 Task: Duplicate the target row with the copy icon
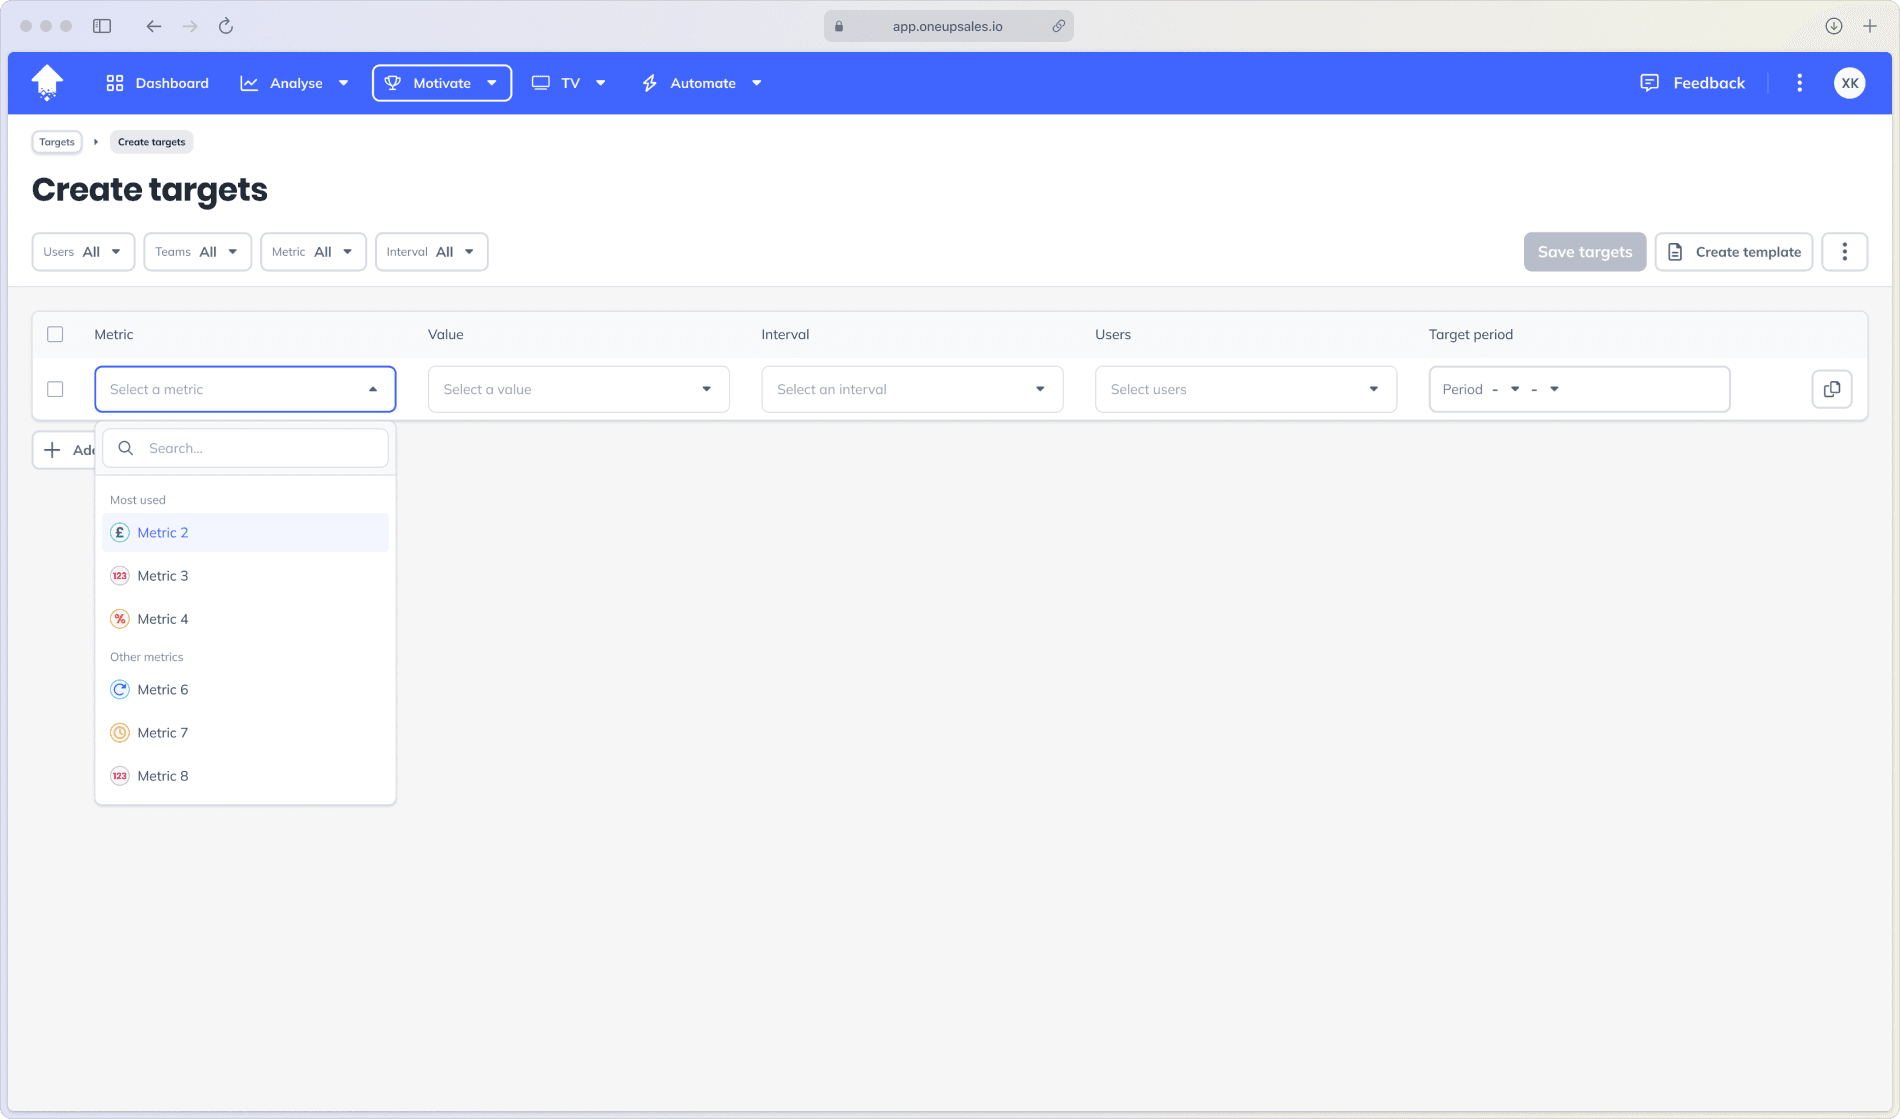click(x=1831, y=389)
